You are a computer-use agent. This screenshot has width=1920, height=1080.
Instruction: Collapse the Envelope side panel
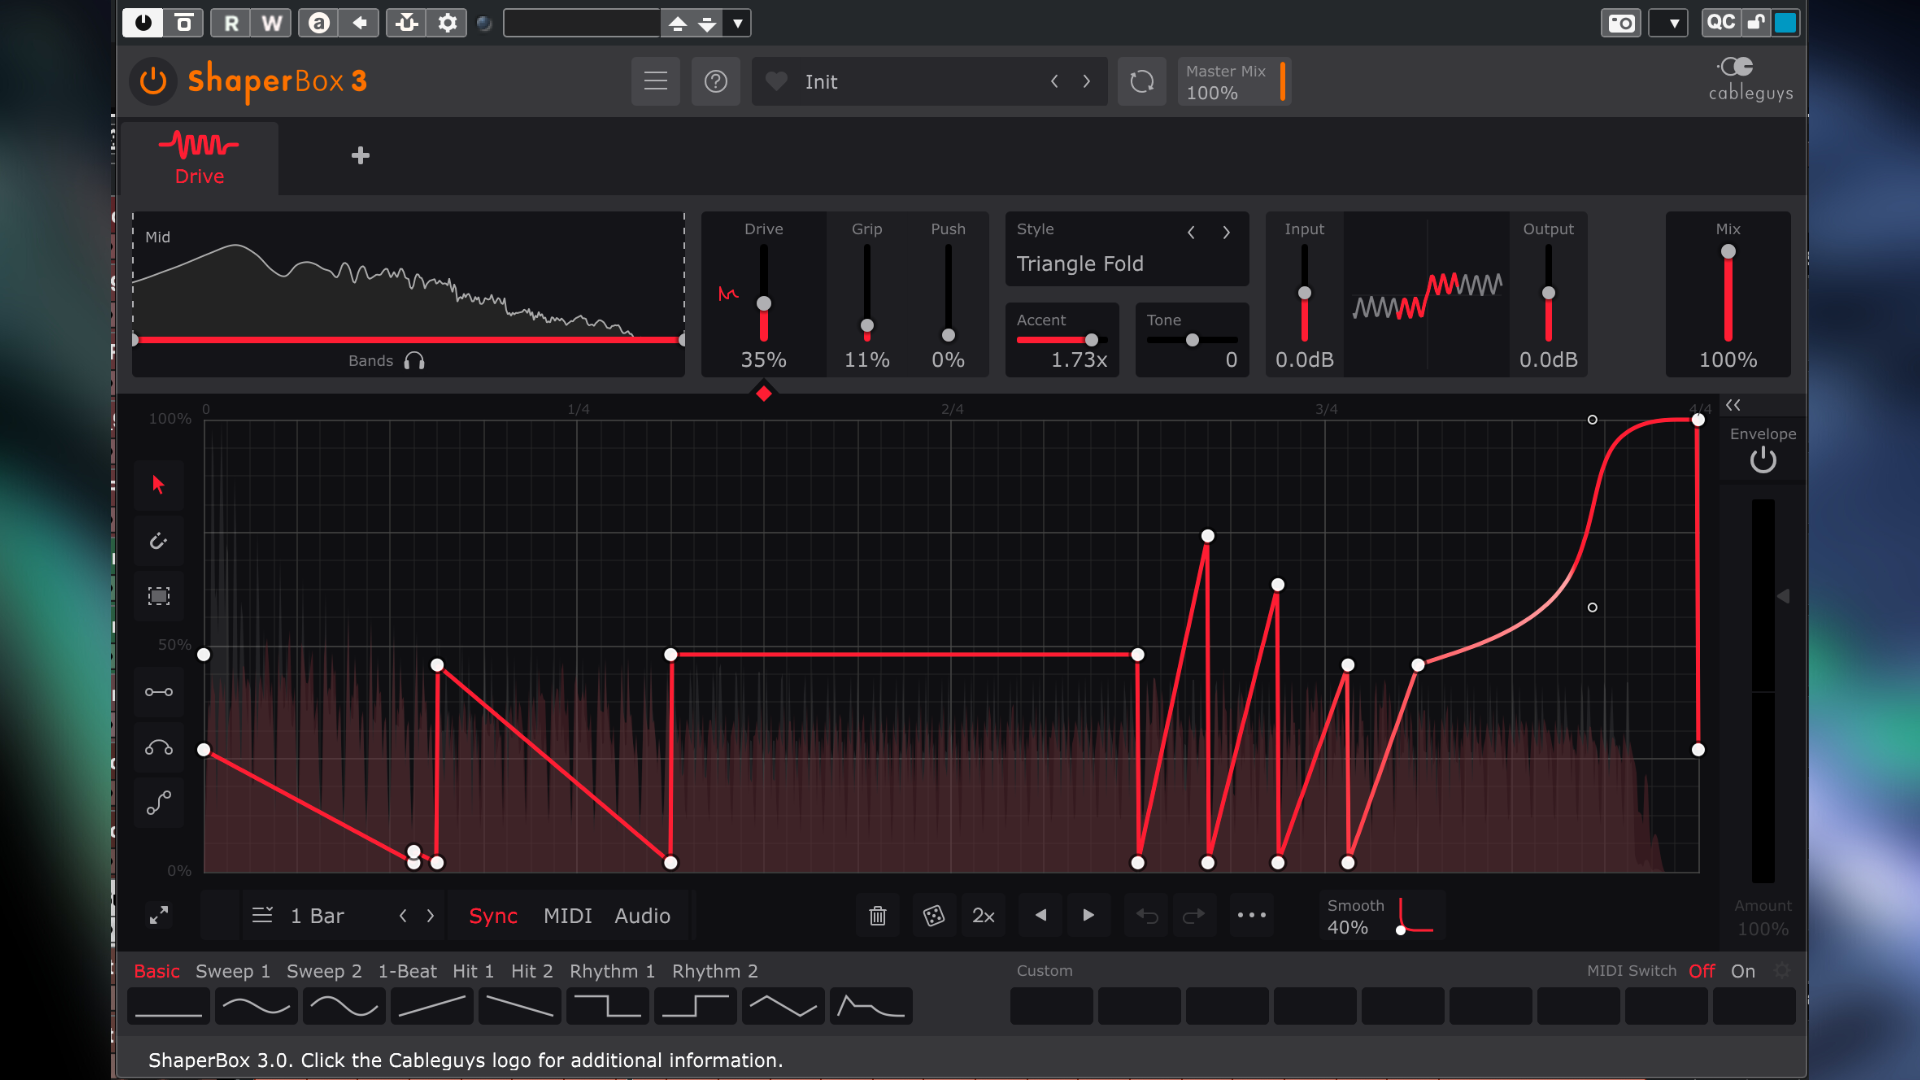1733,405
